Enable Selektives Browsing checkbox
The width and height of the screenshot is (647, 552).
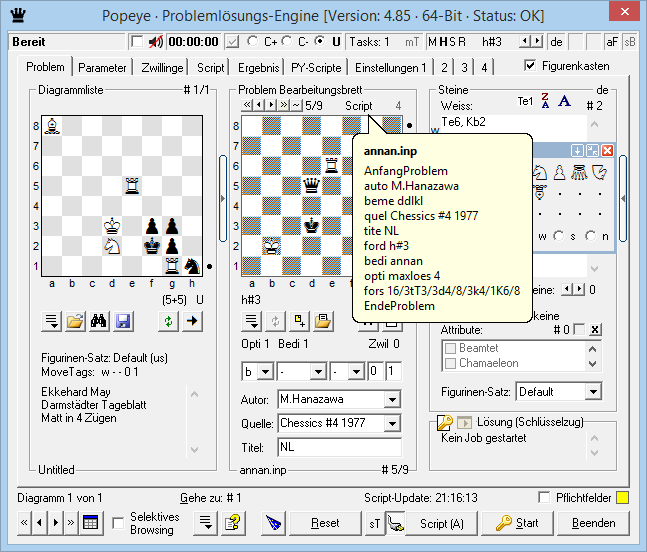(x=118, y=523)
